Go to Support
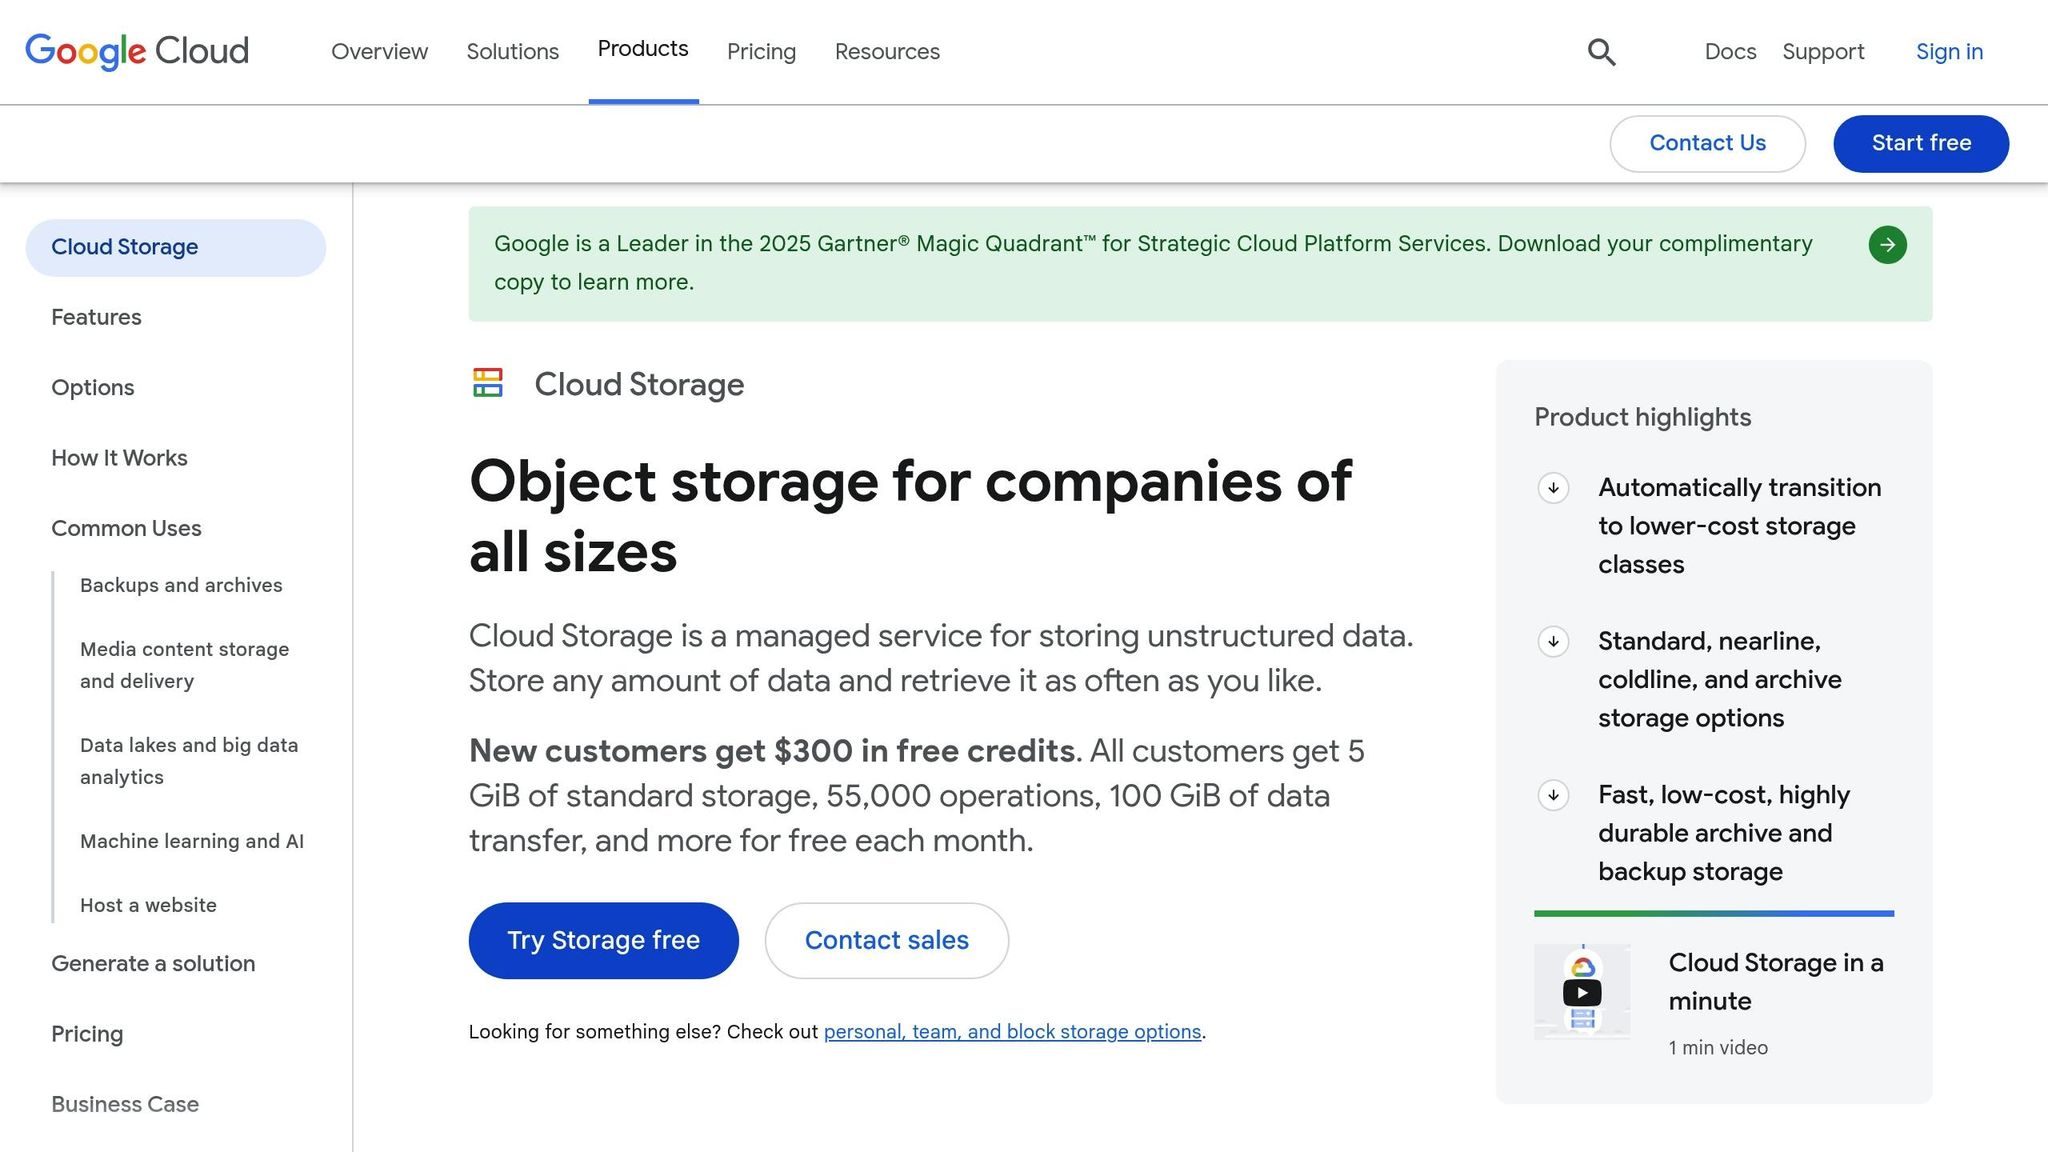Viewport: 2048px width, 1152px height. click(x=1823, y=52)
